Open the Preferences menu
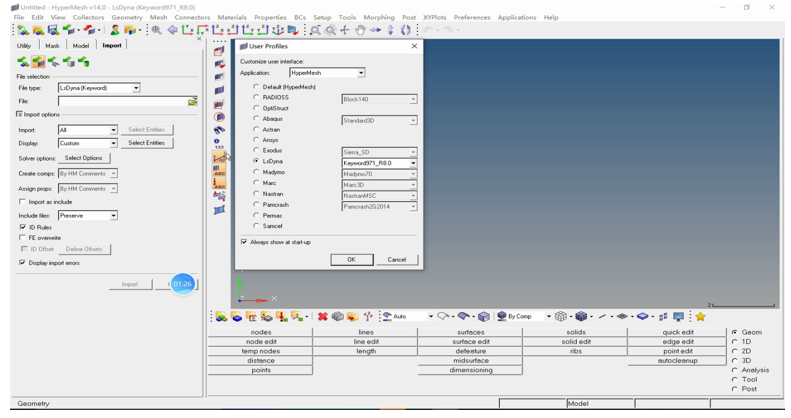 tap(472, 17)
